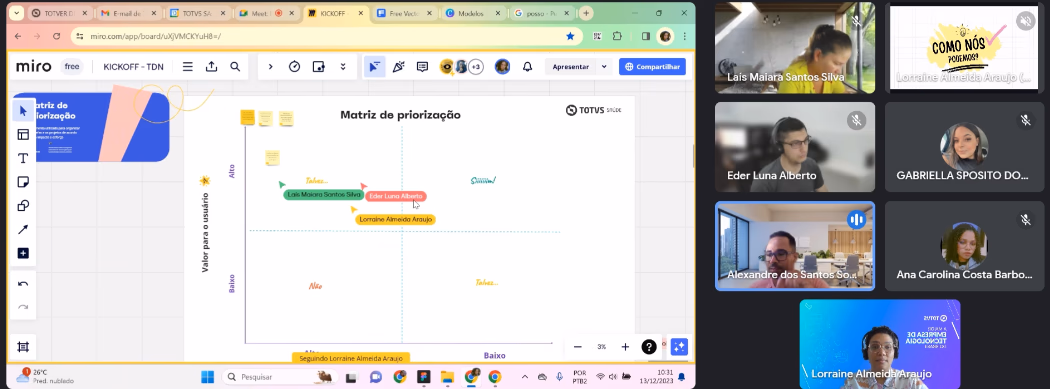Open dropdown arrow beside Apresentar
The height and width of the screenshot is (389, 1050).
tap(604, 67)
